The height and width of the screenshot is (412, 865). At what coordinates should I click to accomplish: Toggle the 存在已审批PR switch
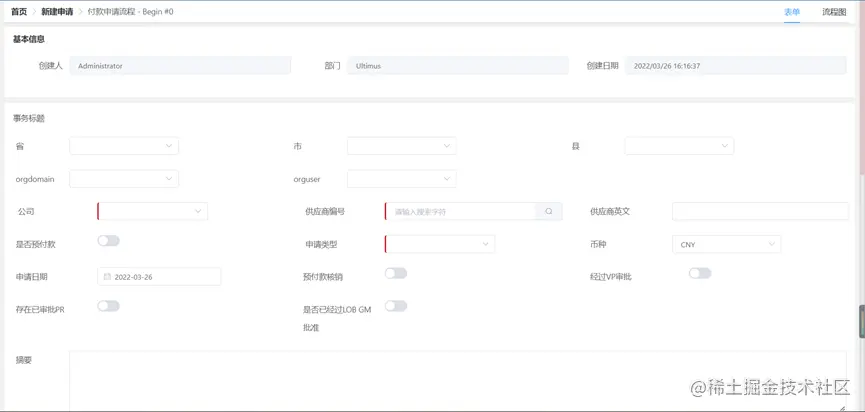tap(109, 306)
